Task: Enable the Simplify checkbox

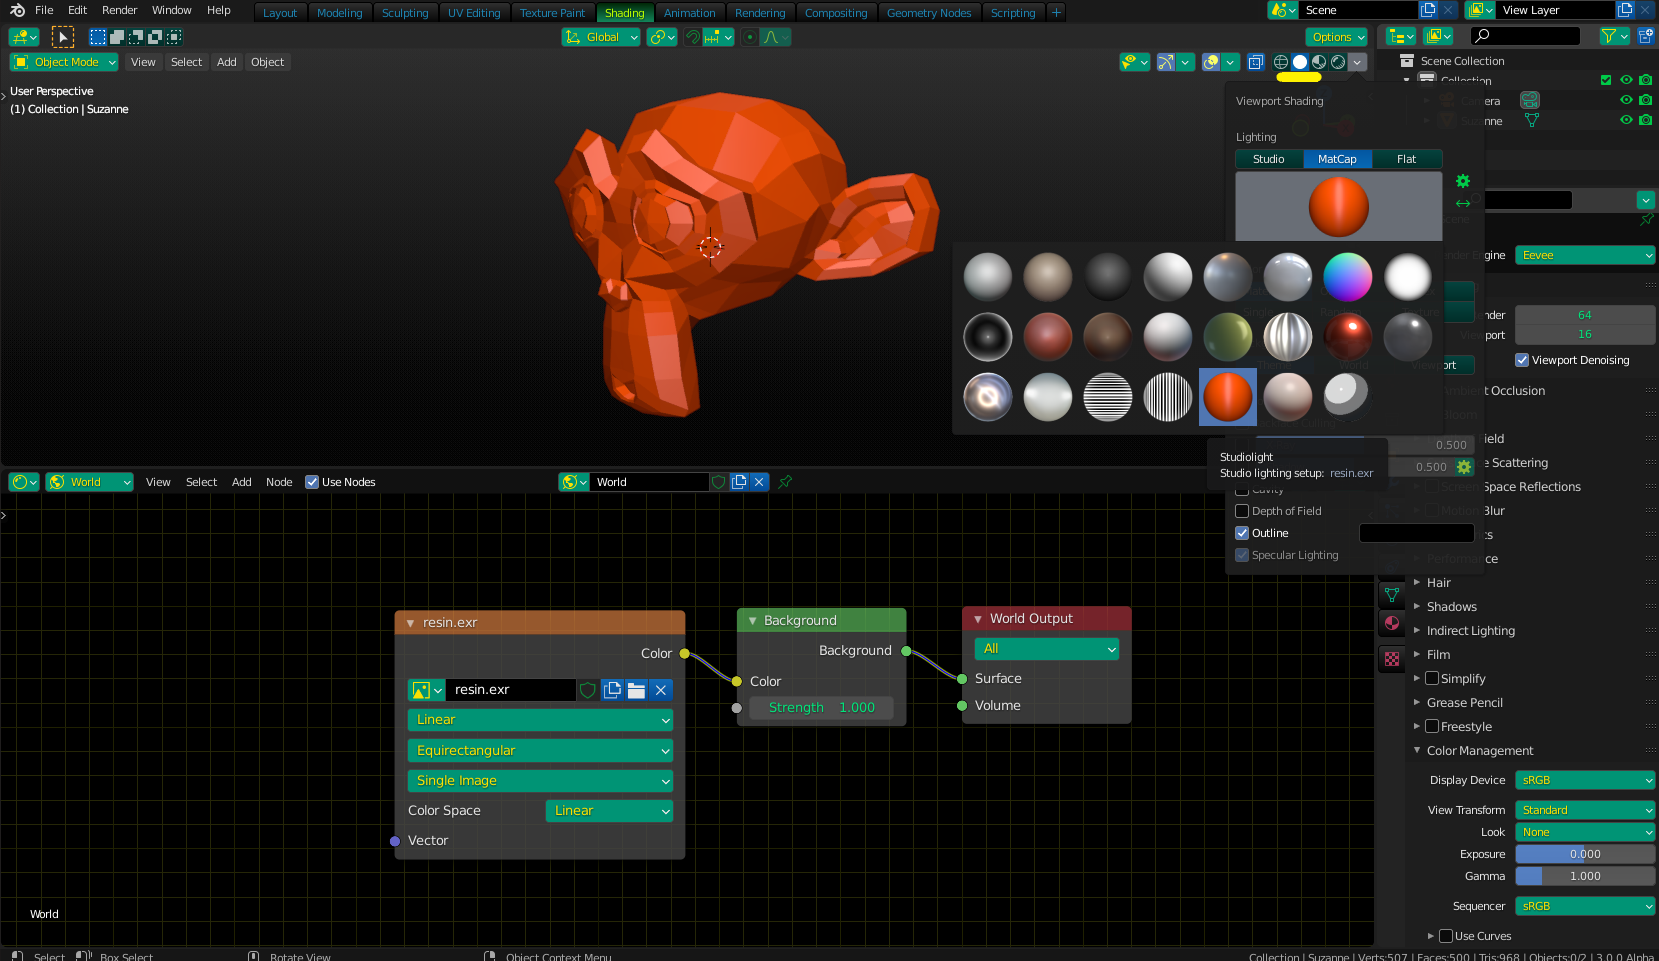Action: tap(1432, 678)
